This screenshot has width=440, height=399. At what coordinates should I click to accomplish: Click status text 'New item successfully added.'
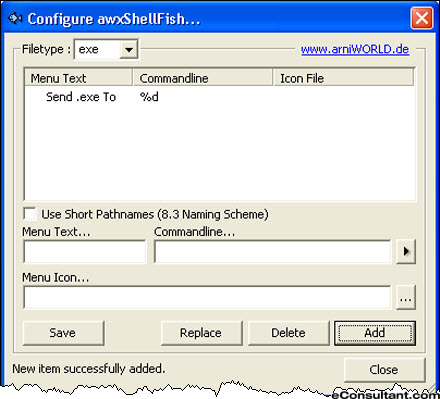click(x=89, y=369)
